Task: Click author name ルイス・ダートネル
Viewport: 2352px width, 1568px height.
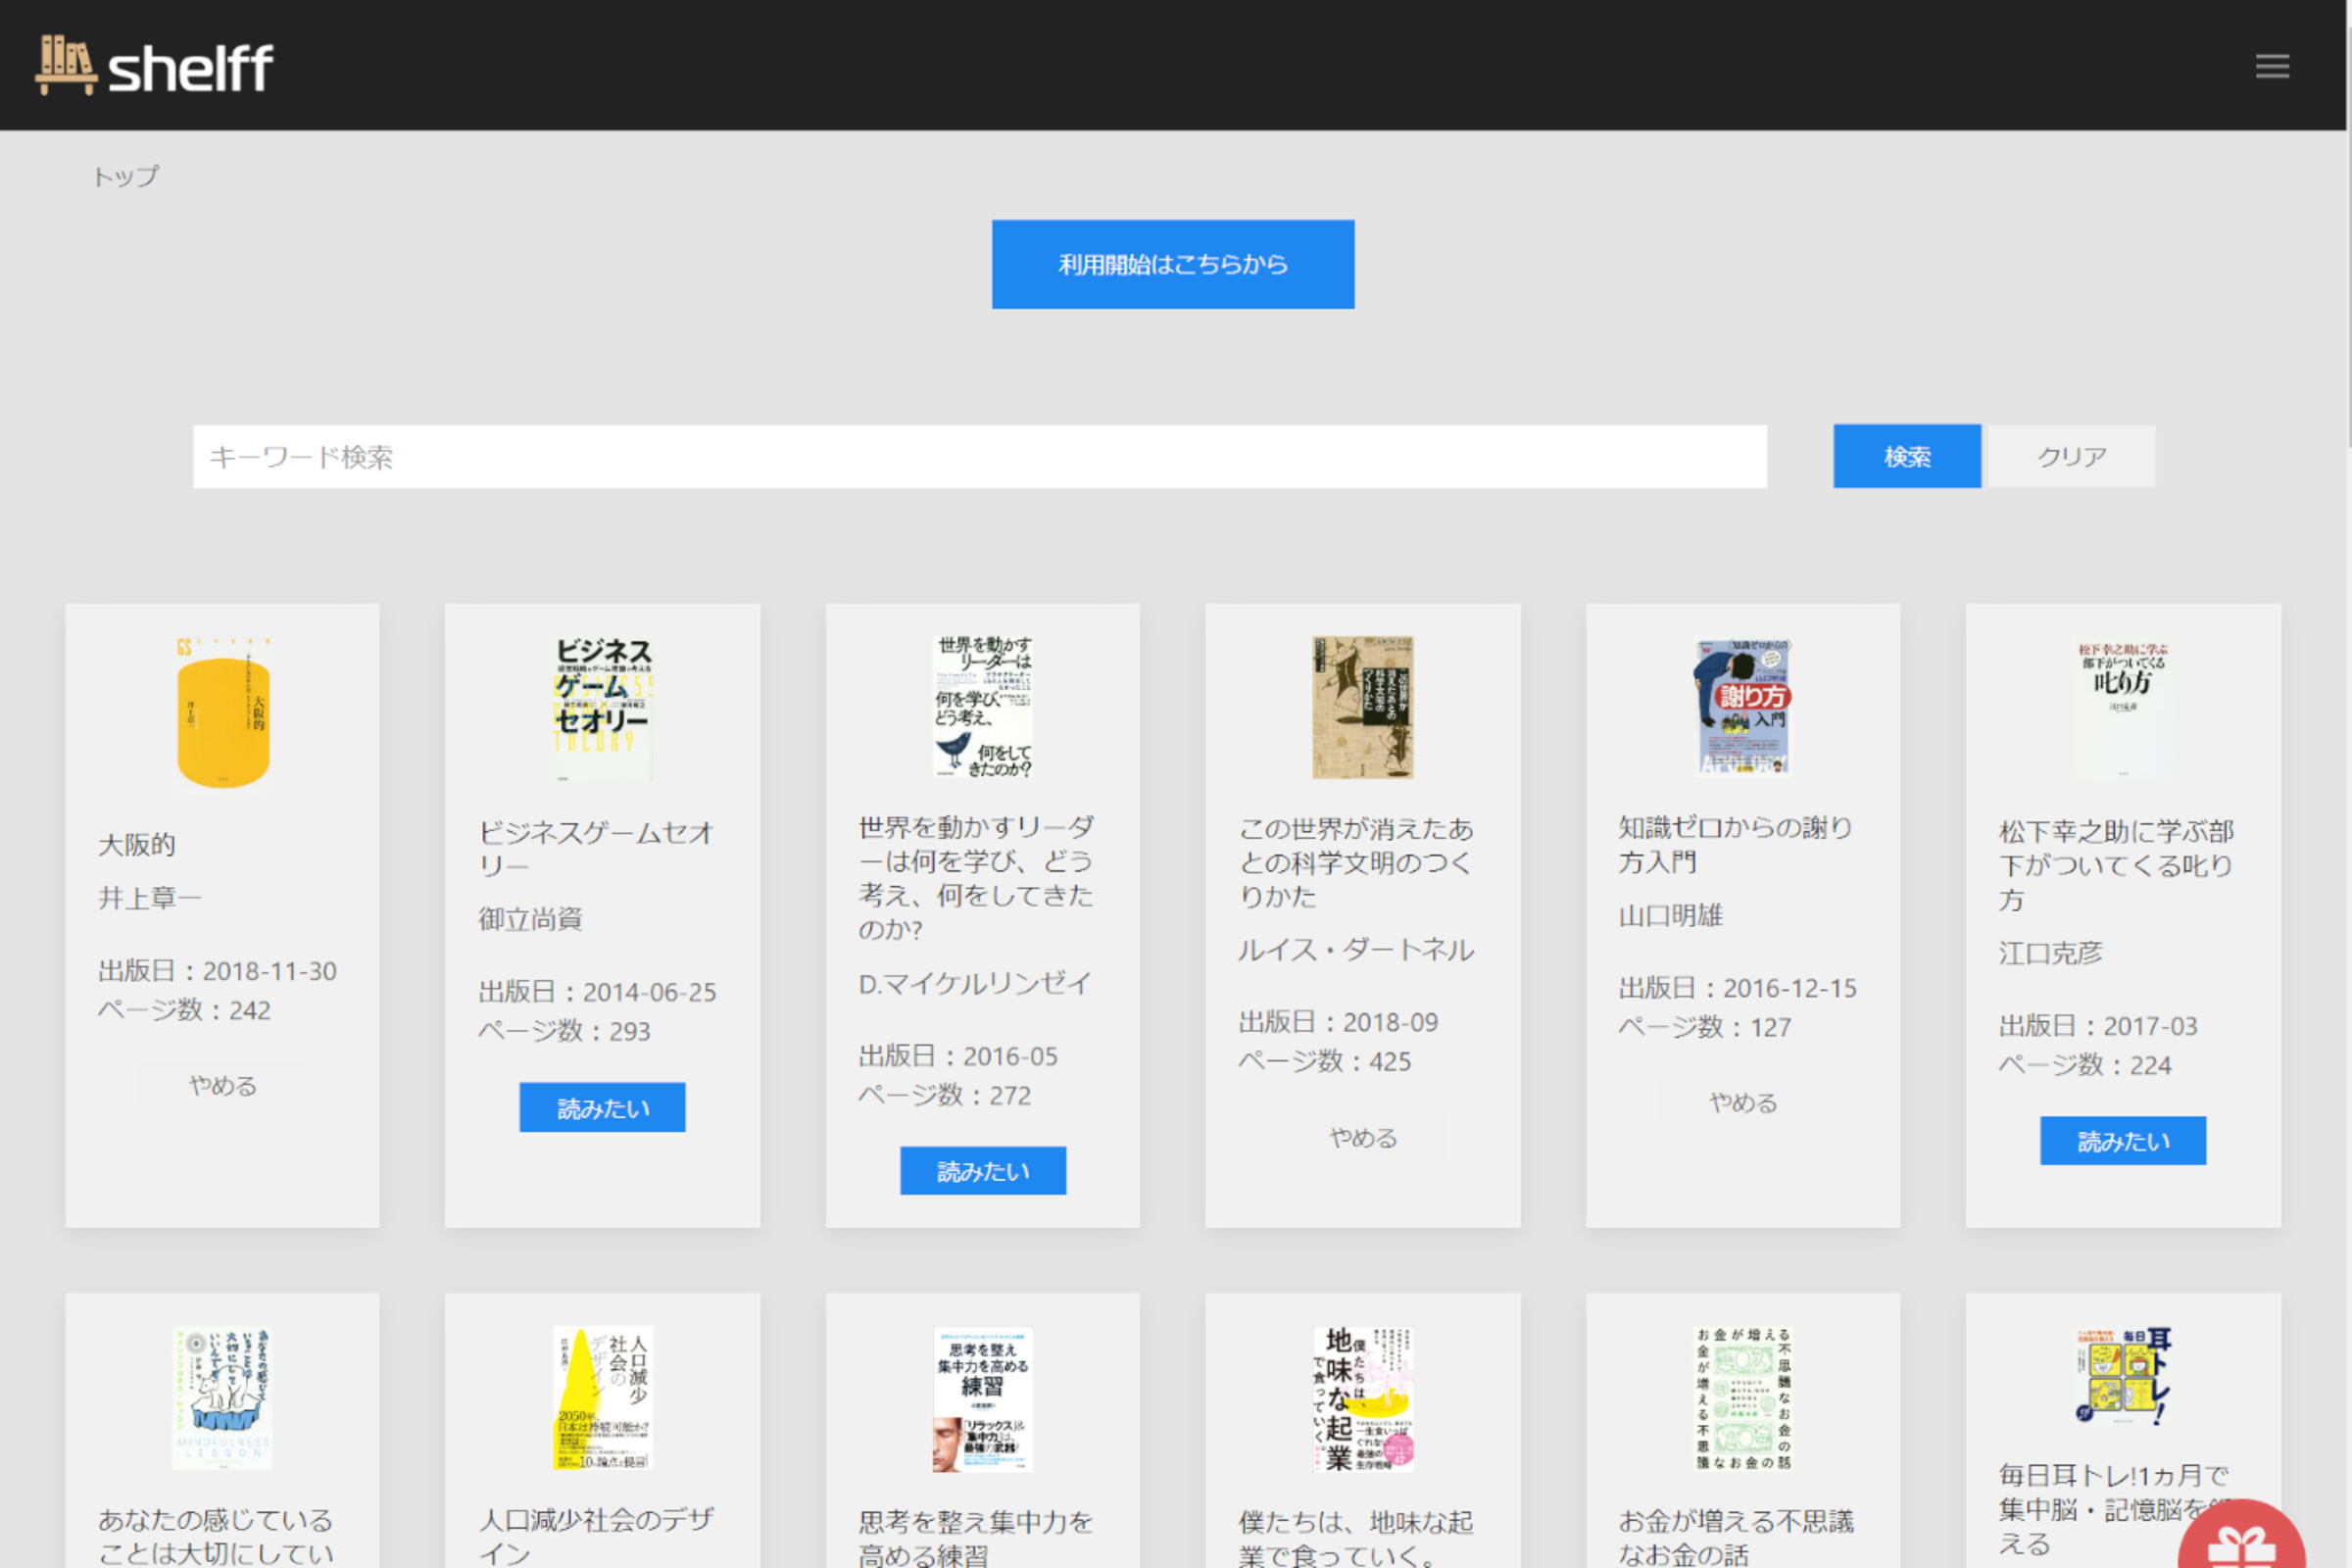Action: point(1356,950)
